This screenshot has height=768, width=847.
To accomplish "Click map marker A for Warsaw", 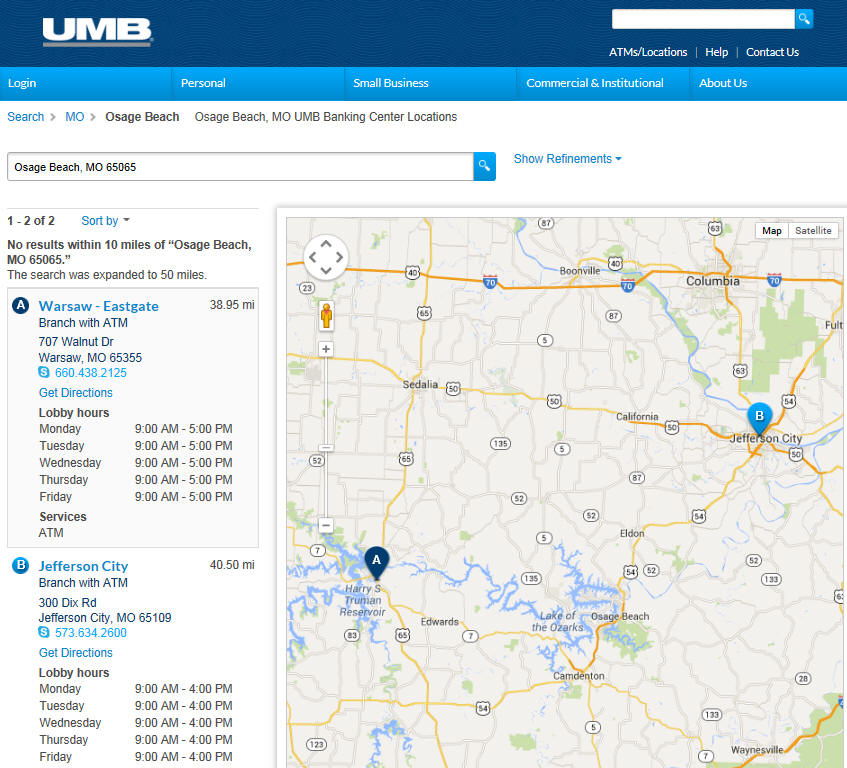I will click(377, 563).
